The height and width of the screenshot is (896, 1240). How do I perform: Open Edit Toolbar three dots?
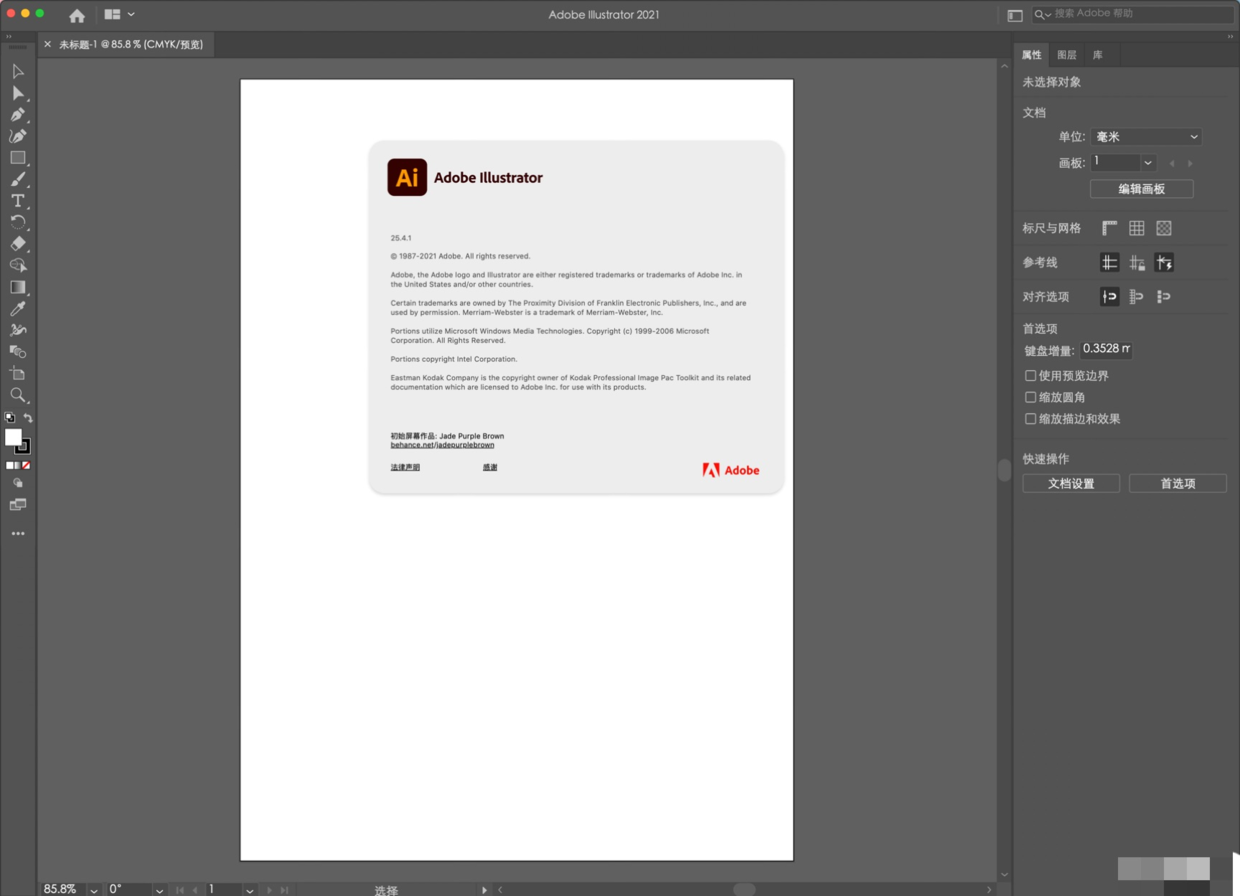(18, 534)
